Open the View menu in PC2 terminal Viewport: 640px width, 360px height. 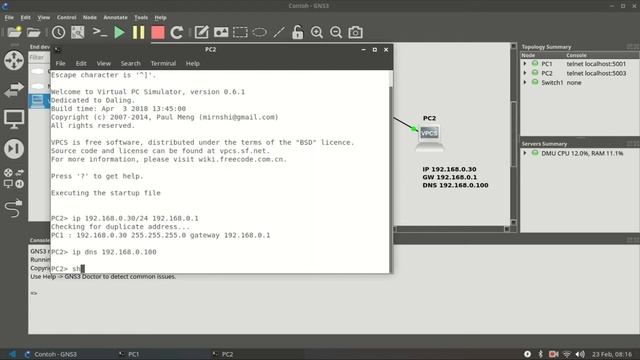coord(104,63)
